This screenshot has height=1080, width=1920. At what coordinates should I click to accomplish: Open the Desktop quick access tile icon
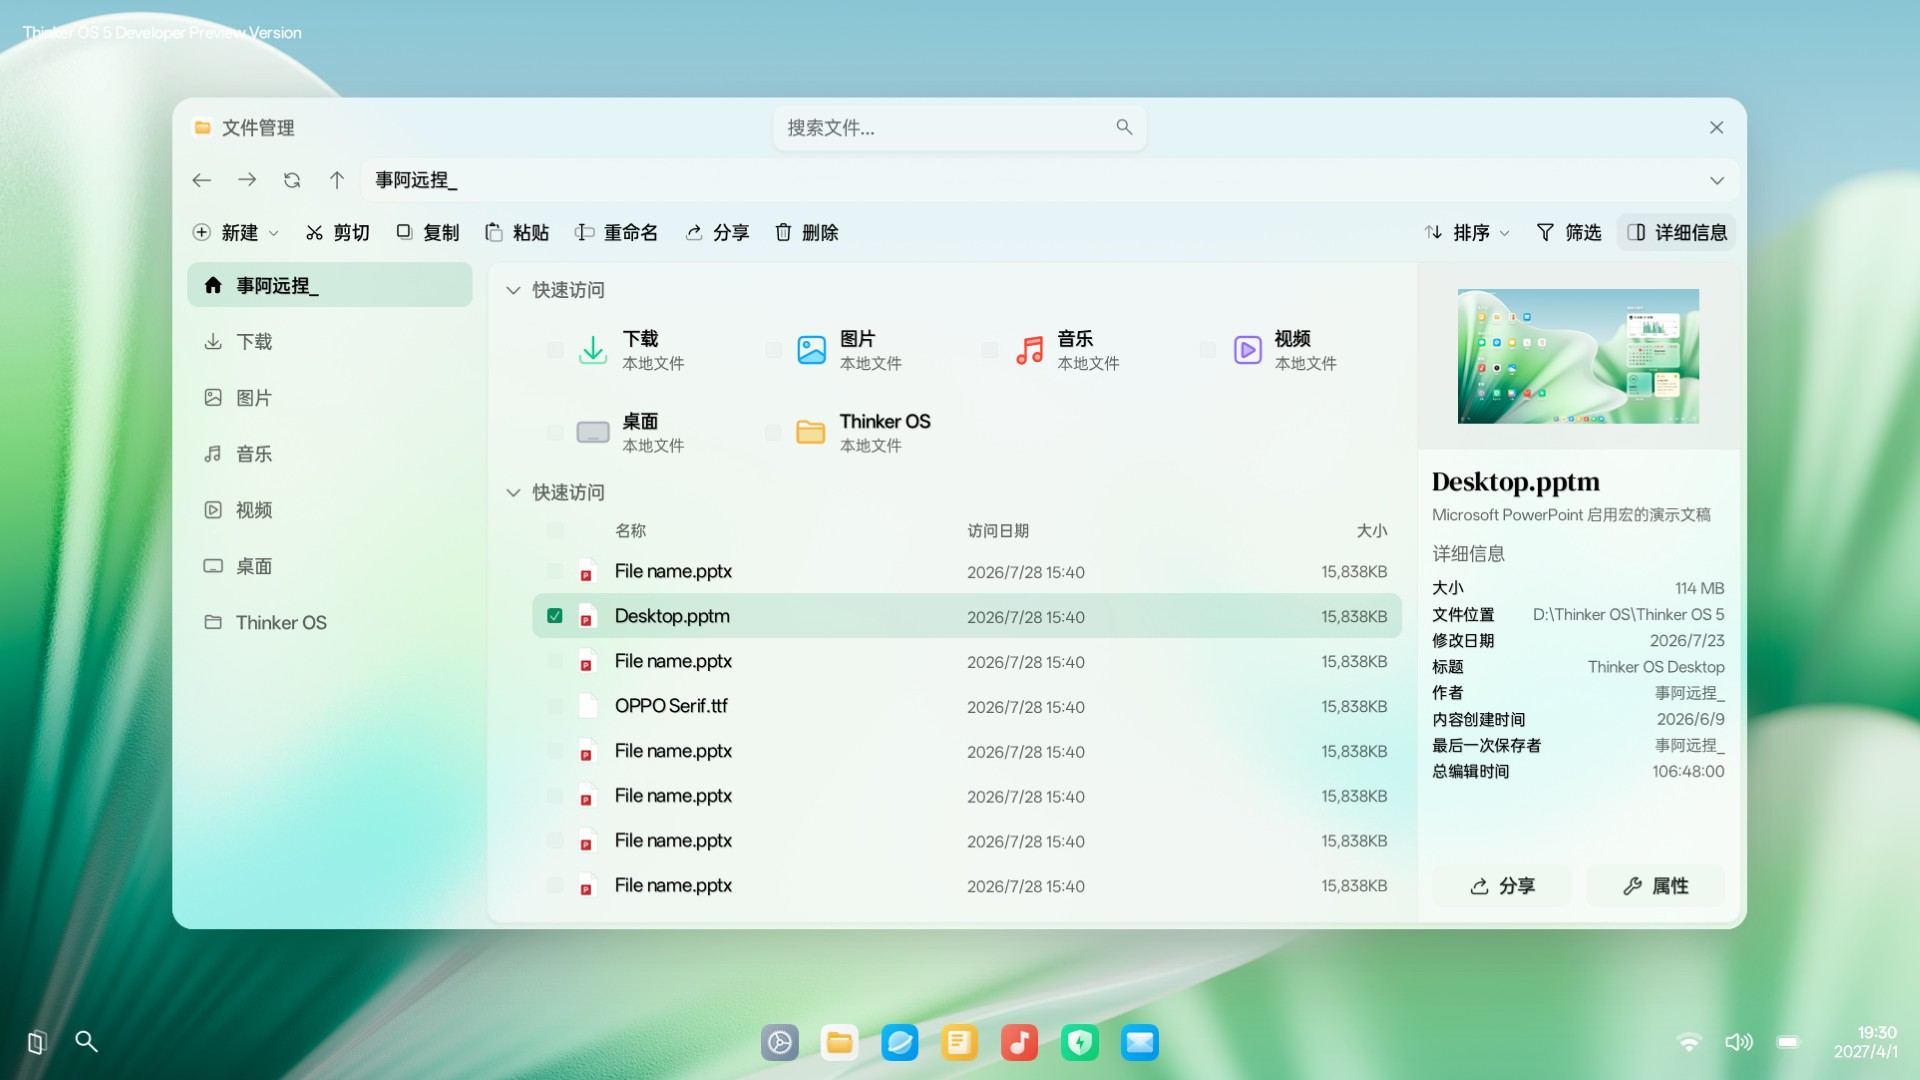[593, 432]
